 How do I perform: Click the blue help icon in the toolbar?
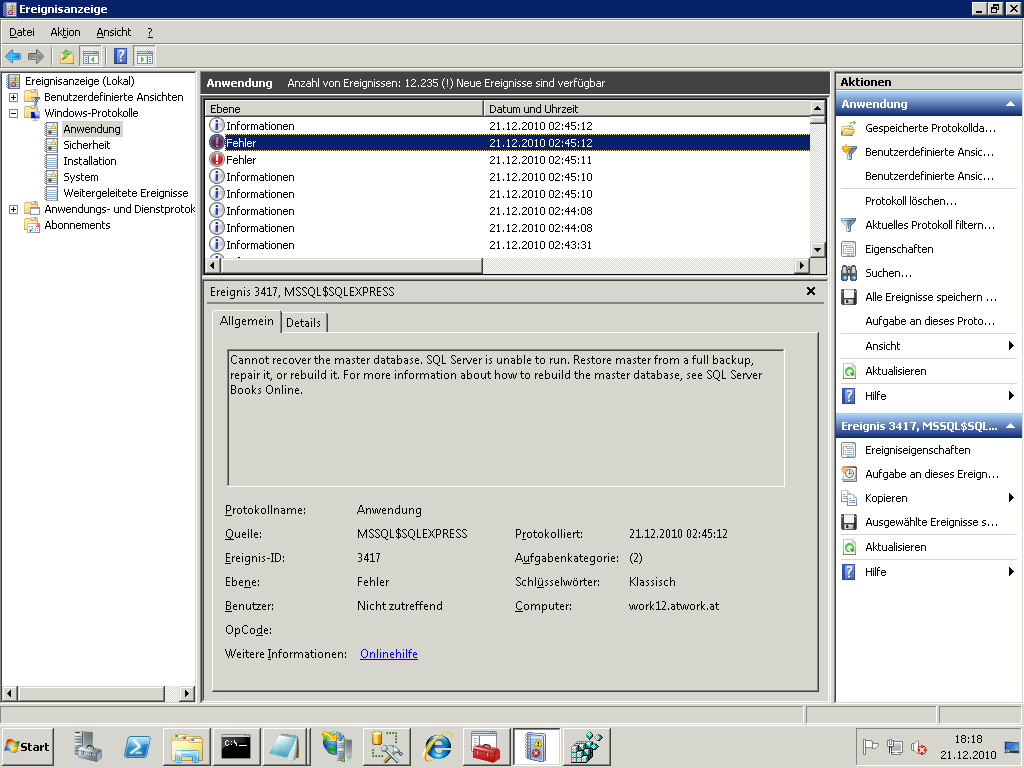coord(121,56)
